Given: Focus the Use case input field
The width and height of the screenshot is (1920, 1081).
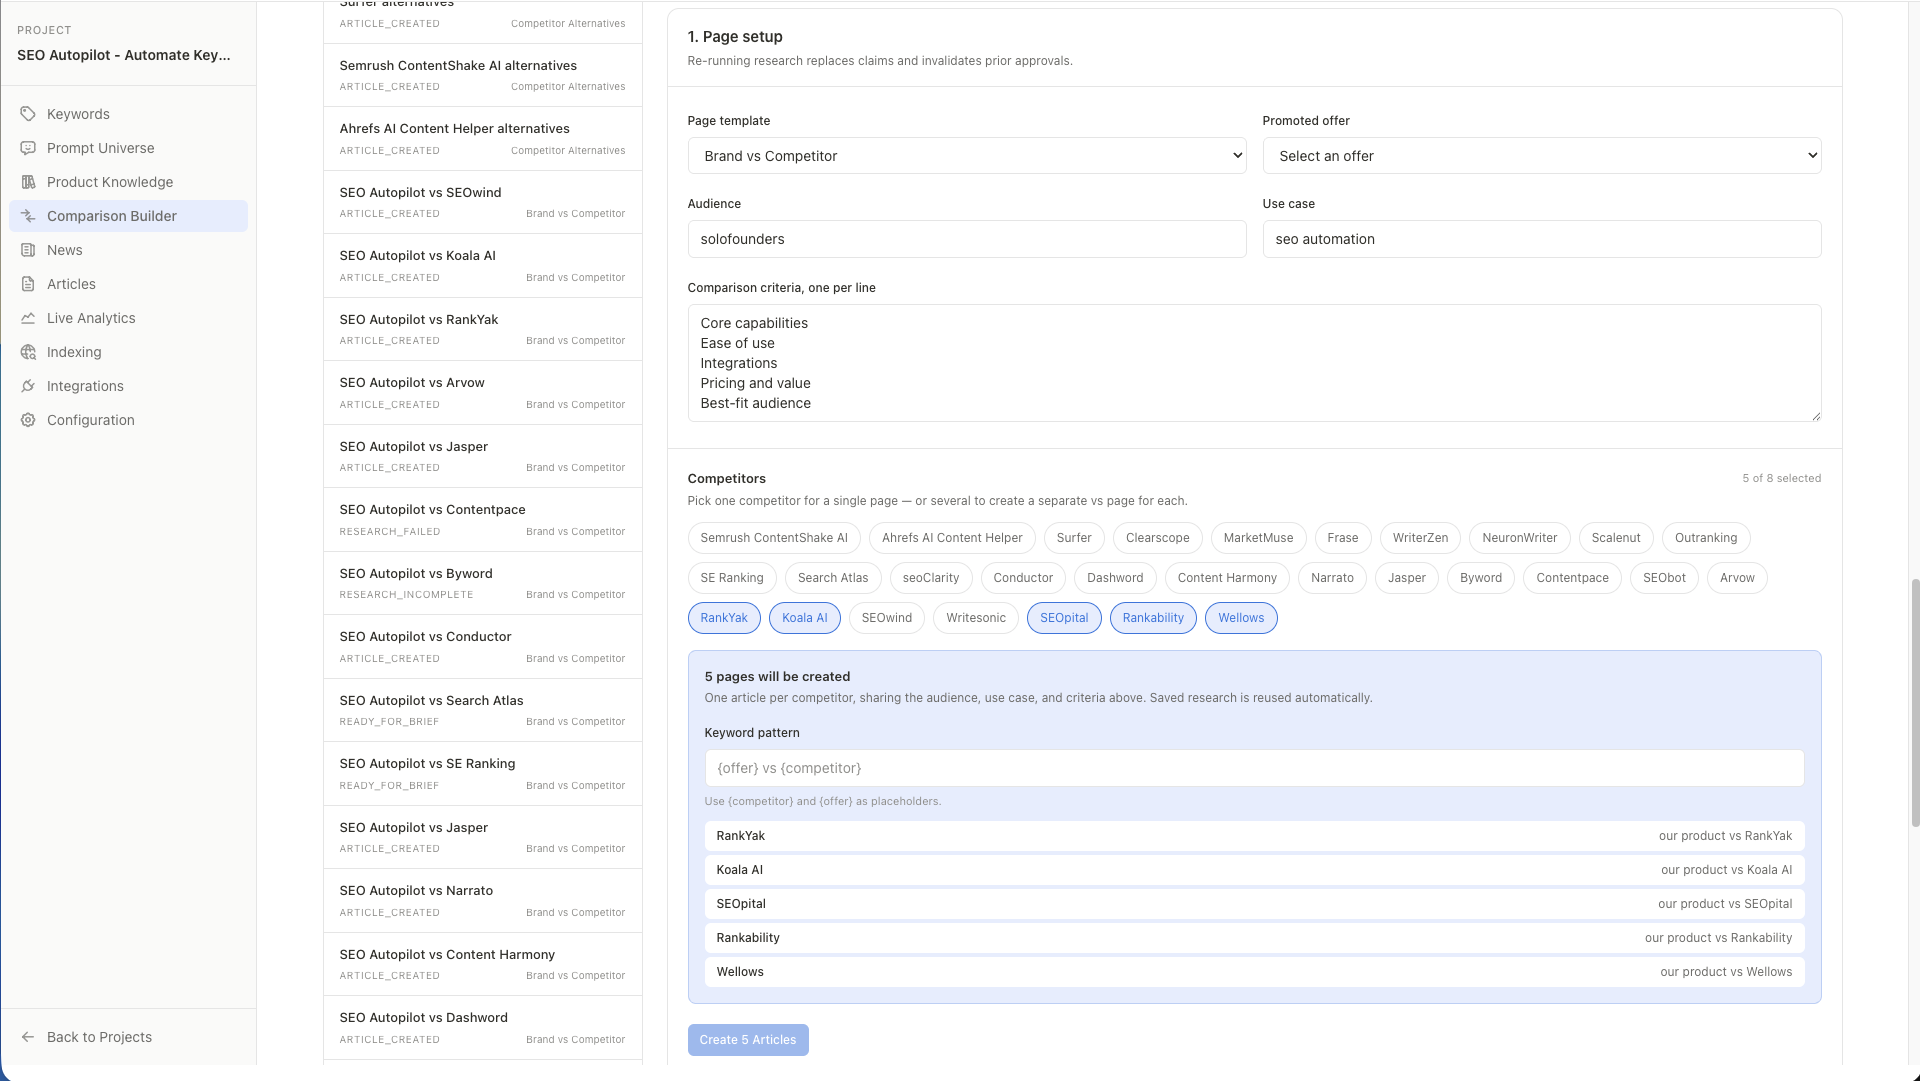Looking at the screenshot, I should pyautogui.click(x=1542, y=239).
